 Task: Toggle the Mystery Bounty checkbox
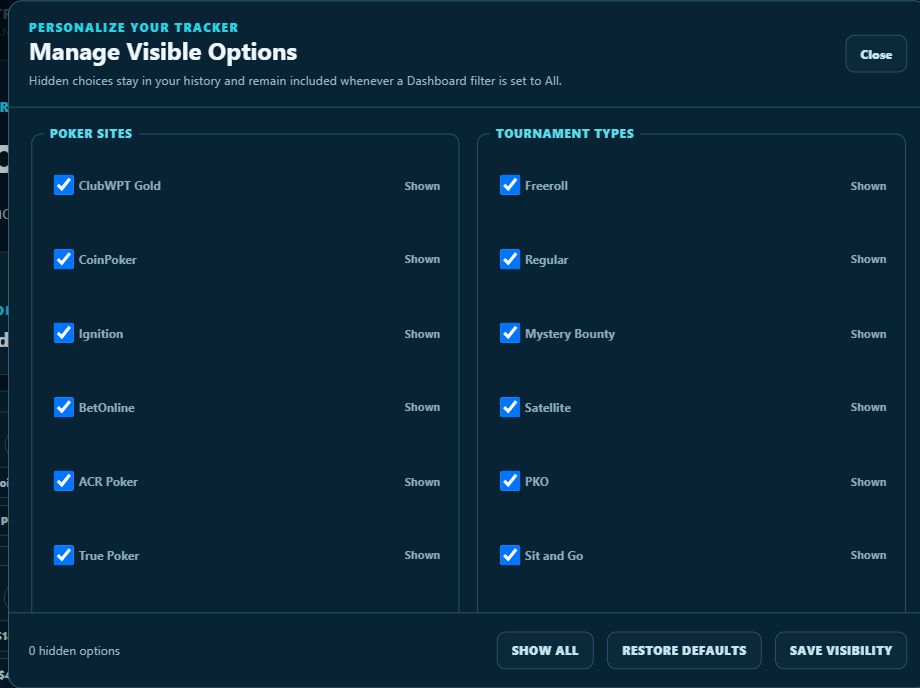point(510,333)
